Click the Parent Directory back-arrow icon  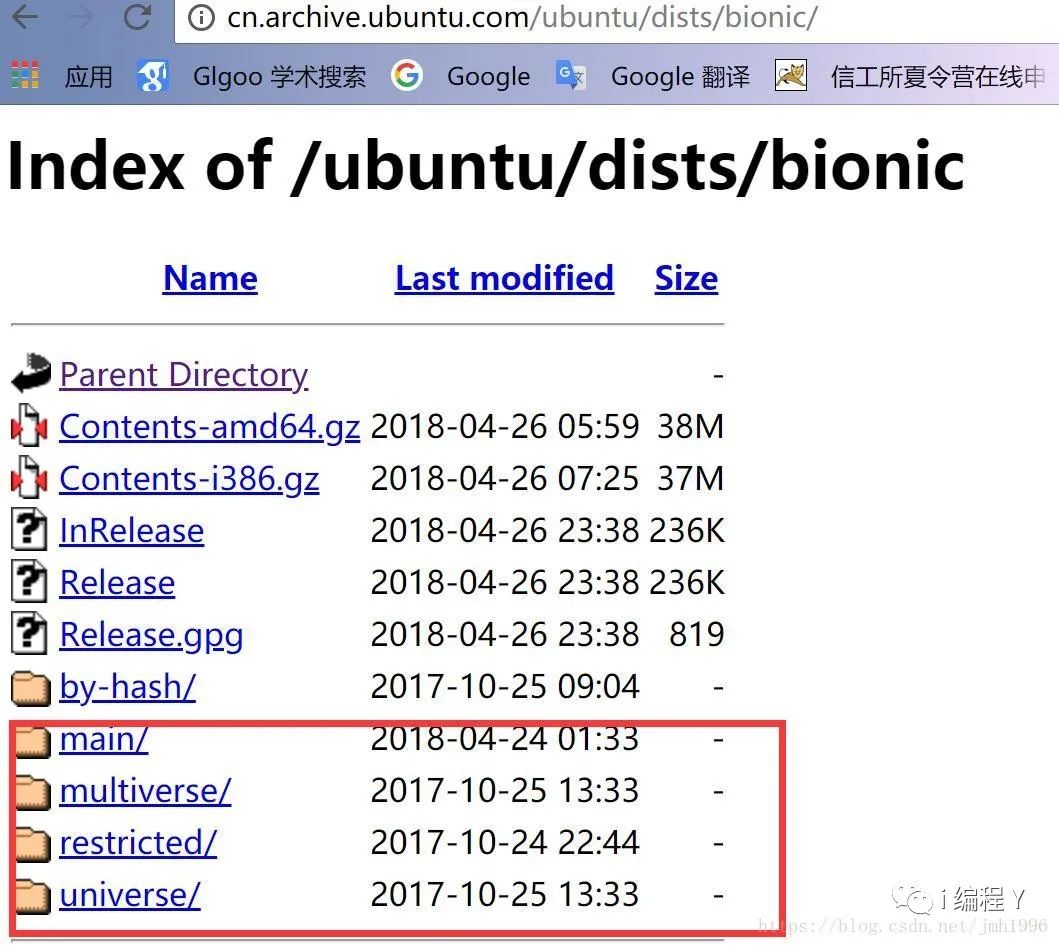(31, 373)
